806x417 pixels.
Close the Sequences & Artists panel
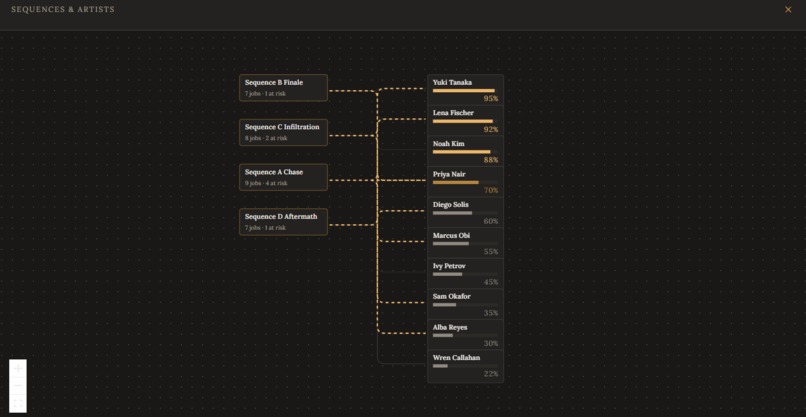[x=787, y=9]
